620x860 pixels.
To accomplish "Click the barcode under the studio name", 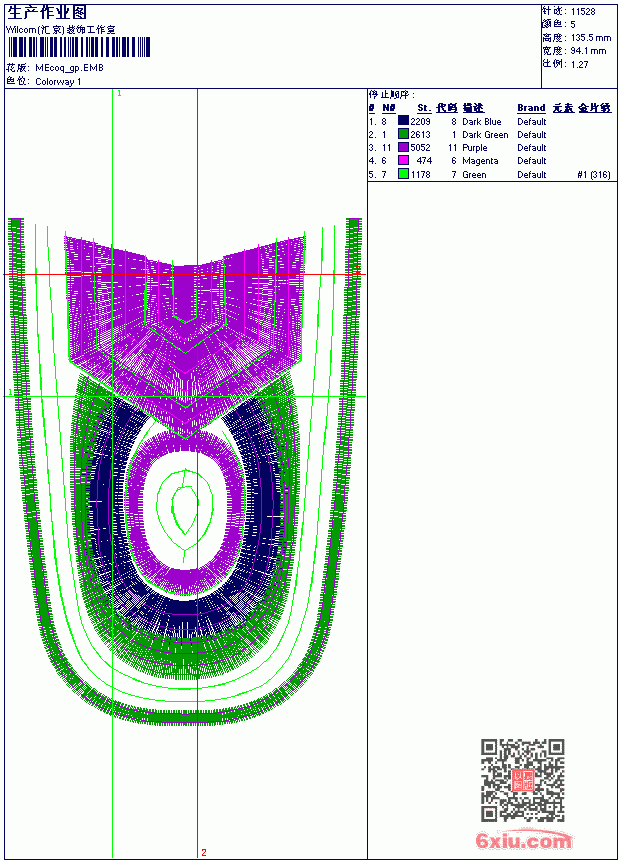I will [x=78, y=47].
